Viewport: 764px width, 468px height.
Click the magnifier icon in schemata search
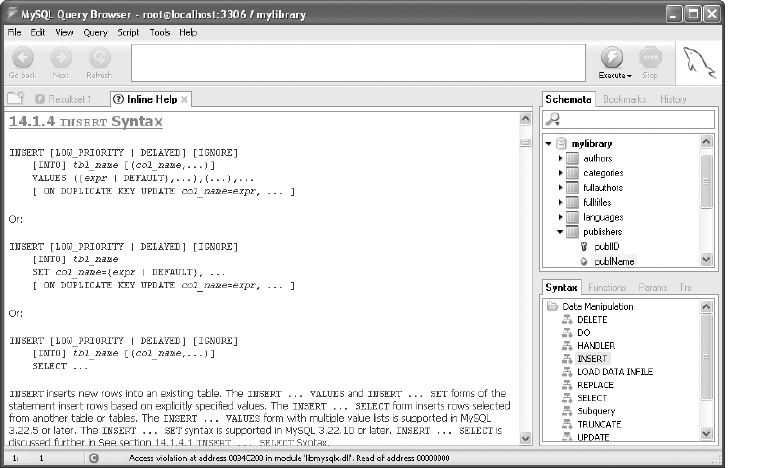[x=553, y=119]
